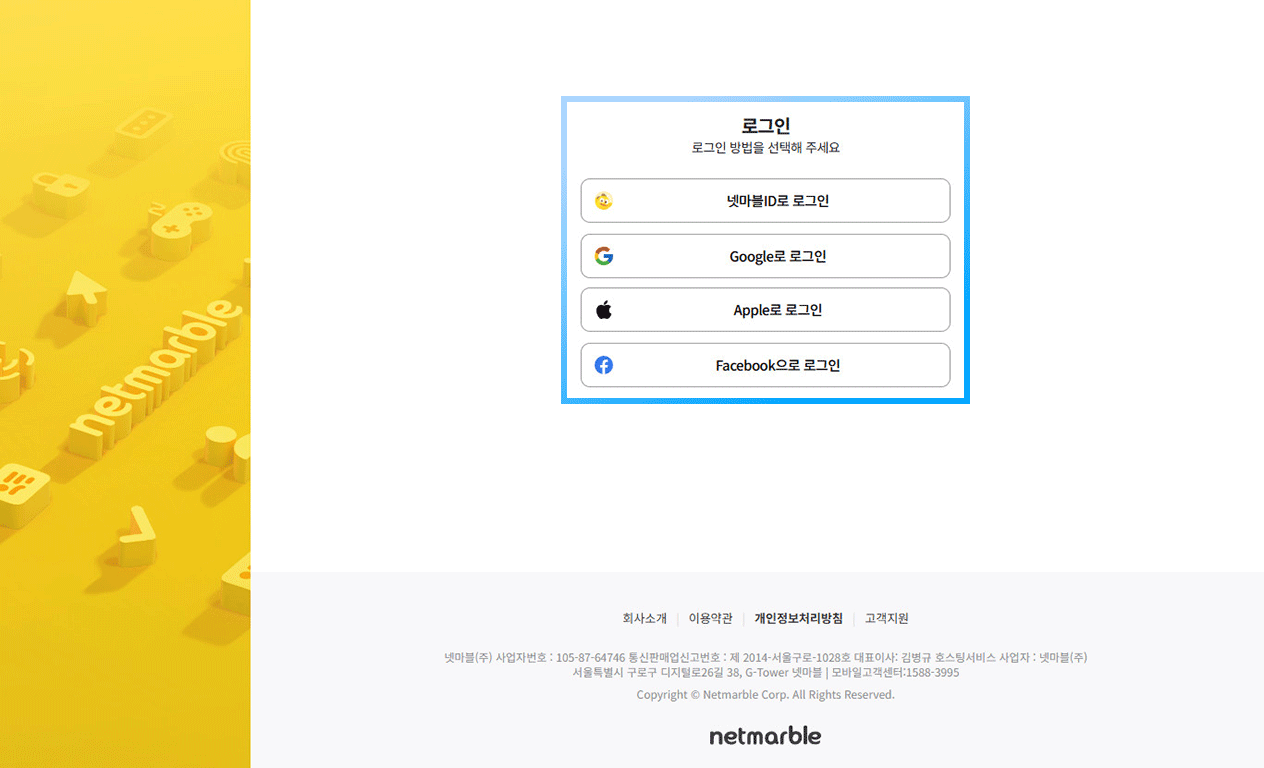Open the 회사소개 footer link
The image size is (1264, 768).
coord(644,618)
